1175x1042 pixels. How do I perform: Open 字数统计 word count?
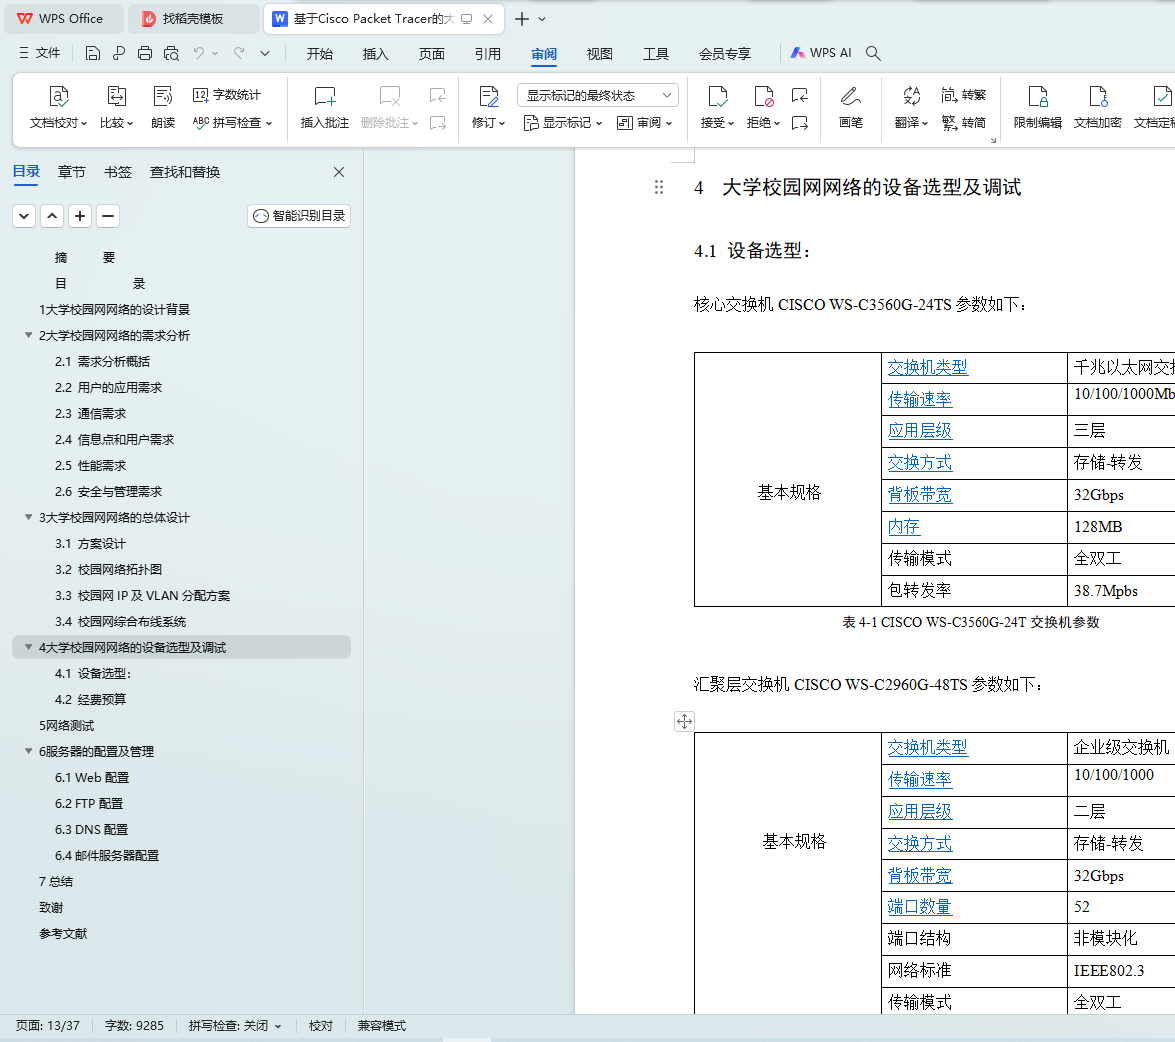click(x=226, y=95)
